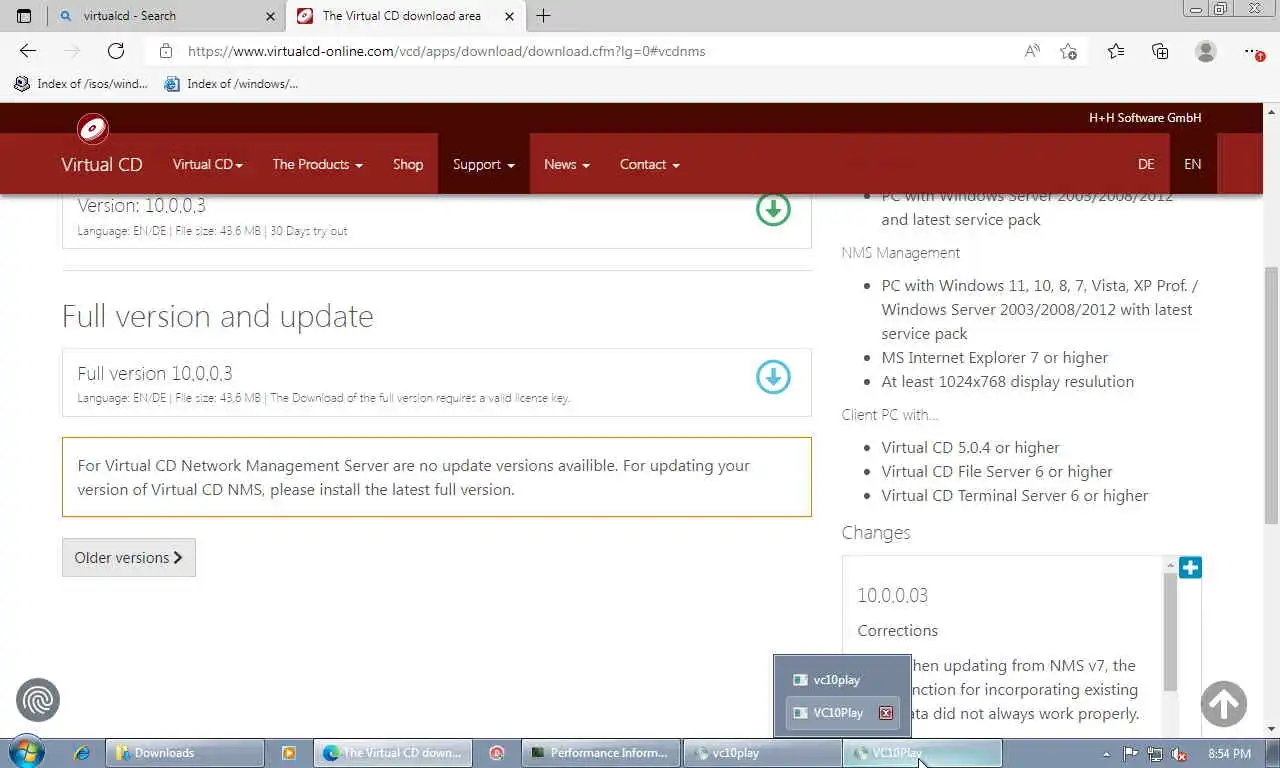Select the highlighted VC10Play taskbar button
1280x768 pixels.
tap(922, 753)
